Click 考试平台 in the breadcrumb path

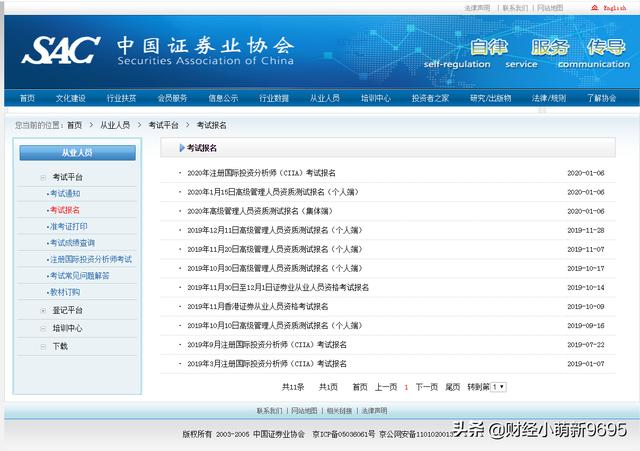point(163,125)
